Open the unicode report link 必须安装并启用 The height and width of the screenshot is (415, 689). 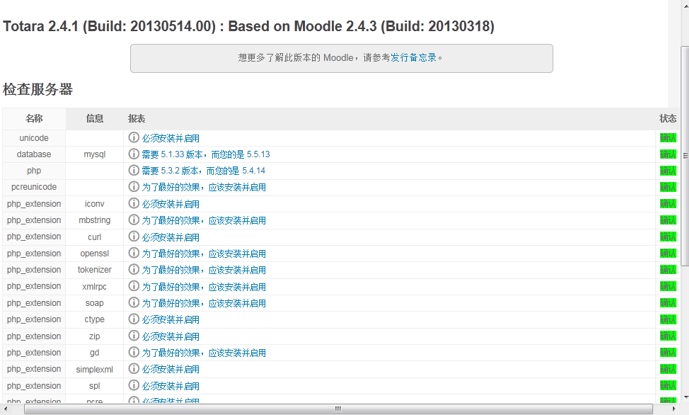[170, 138]
